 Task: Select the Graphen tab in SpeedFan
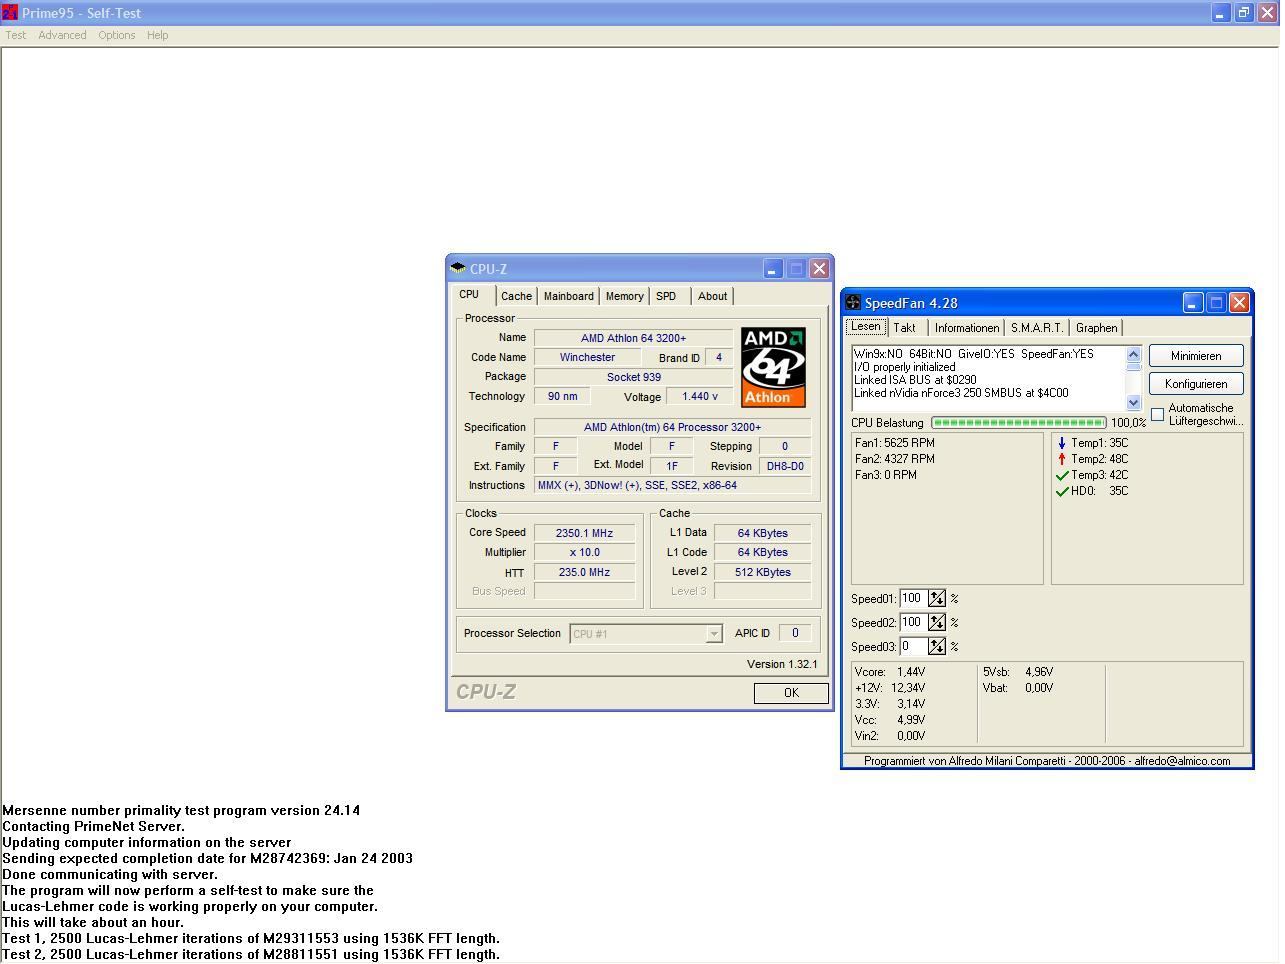1096,328
